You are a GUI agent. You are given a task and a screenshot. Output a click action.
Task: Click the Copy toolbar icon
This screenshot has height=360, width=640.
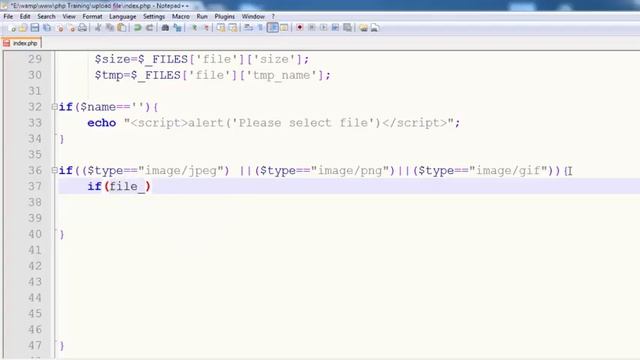coord(110,28)
